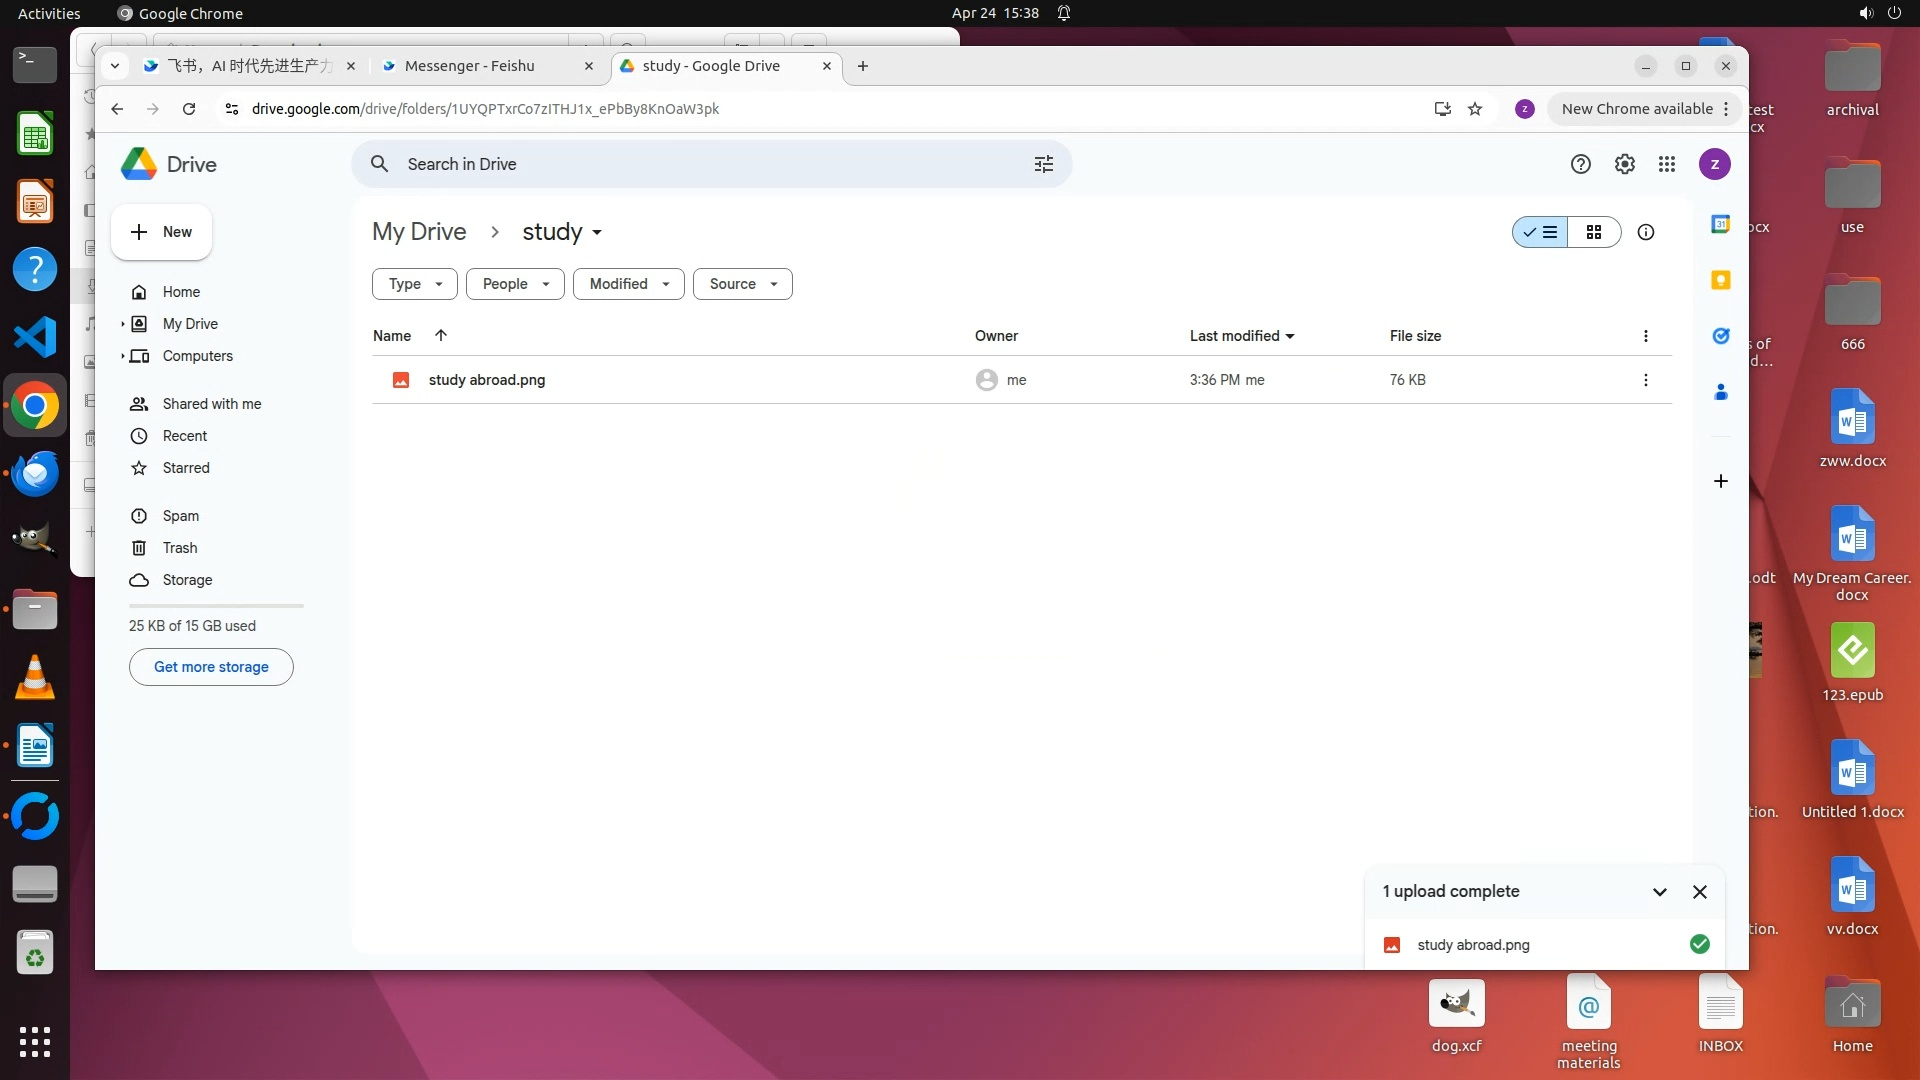Open Google Calendar side panel icon

(1720, 224)
